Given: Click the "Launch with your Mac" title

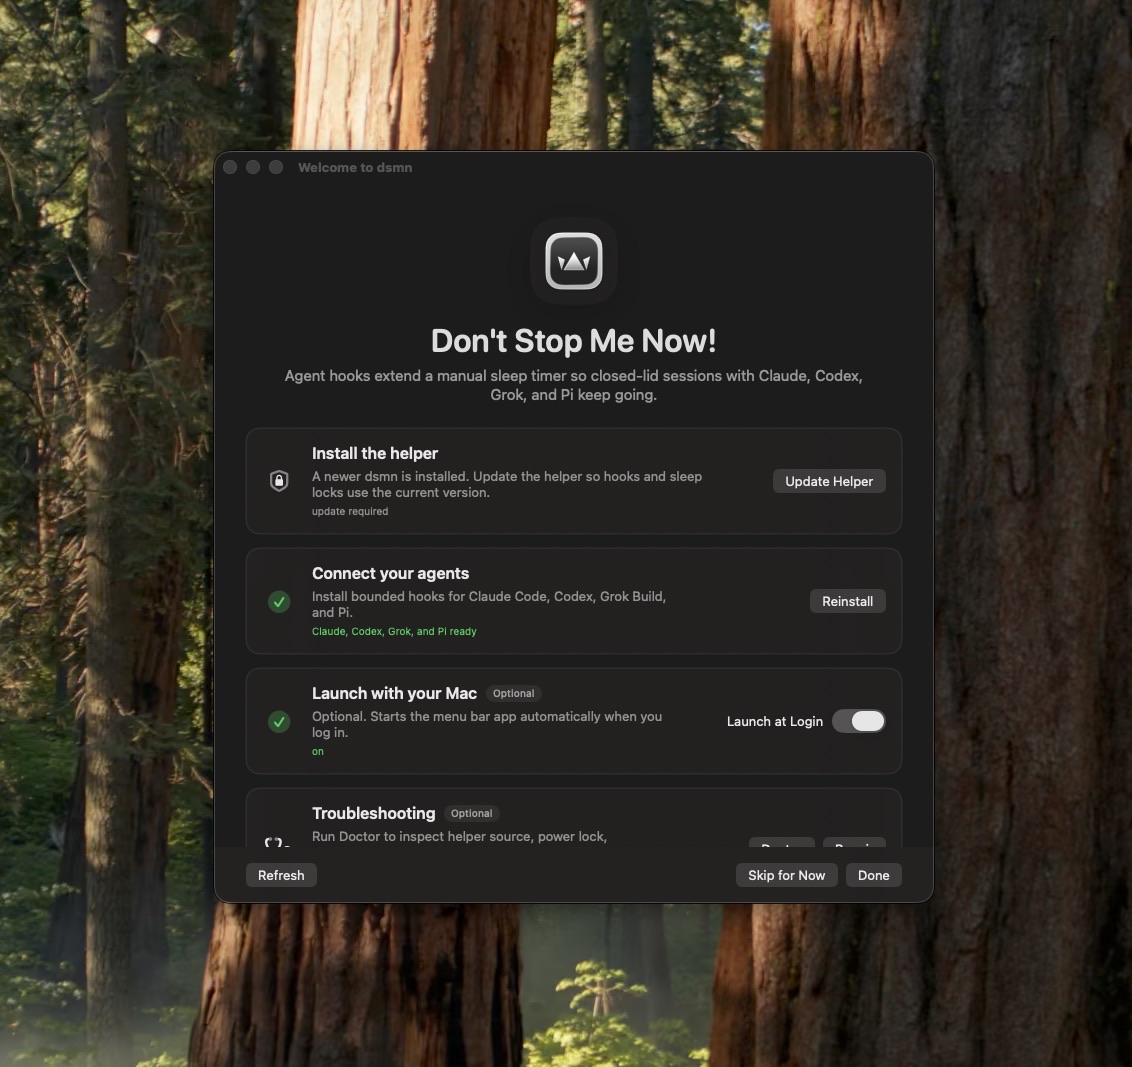Looking at the screenshot, I should tap(394, 693).
